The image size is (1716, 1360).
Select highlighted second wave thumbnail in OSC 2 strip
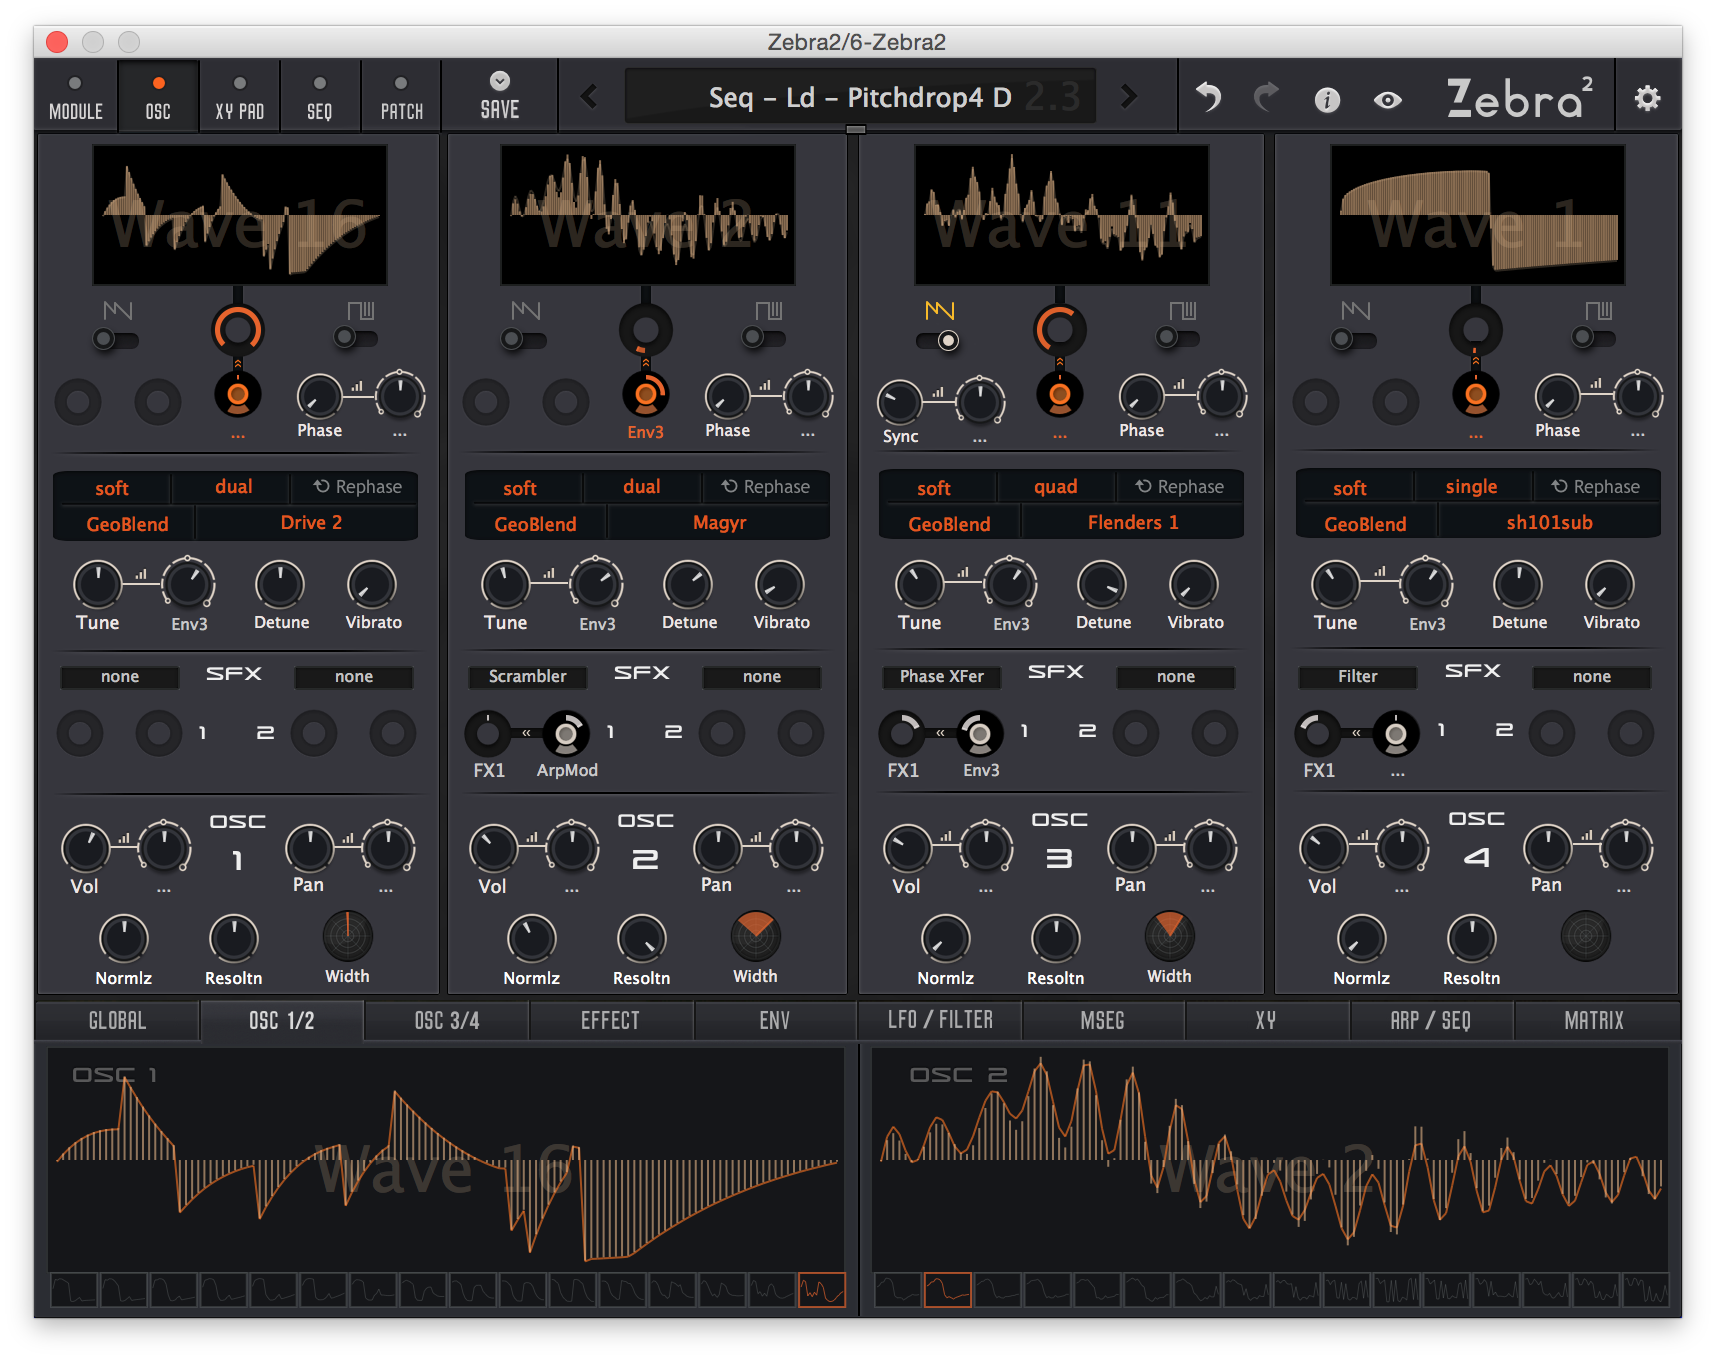(x=947, y=1290)
